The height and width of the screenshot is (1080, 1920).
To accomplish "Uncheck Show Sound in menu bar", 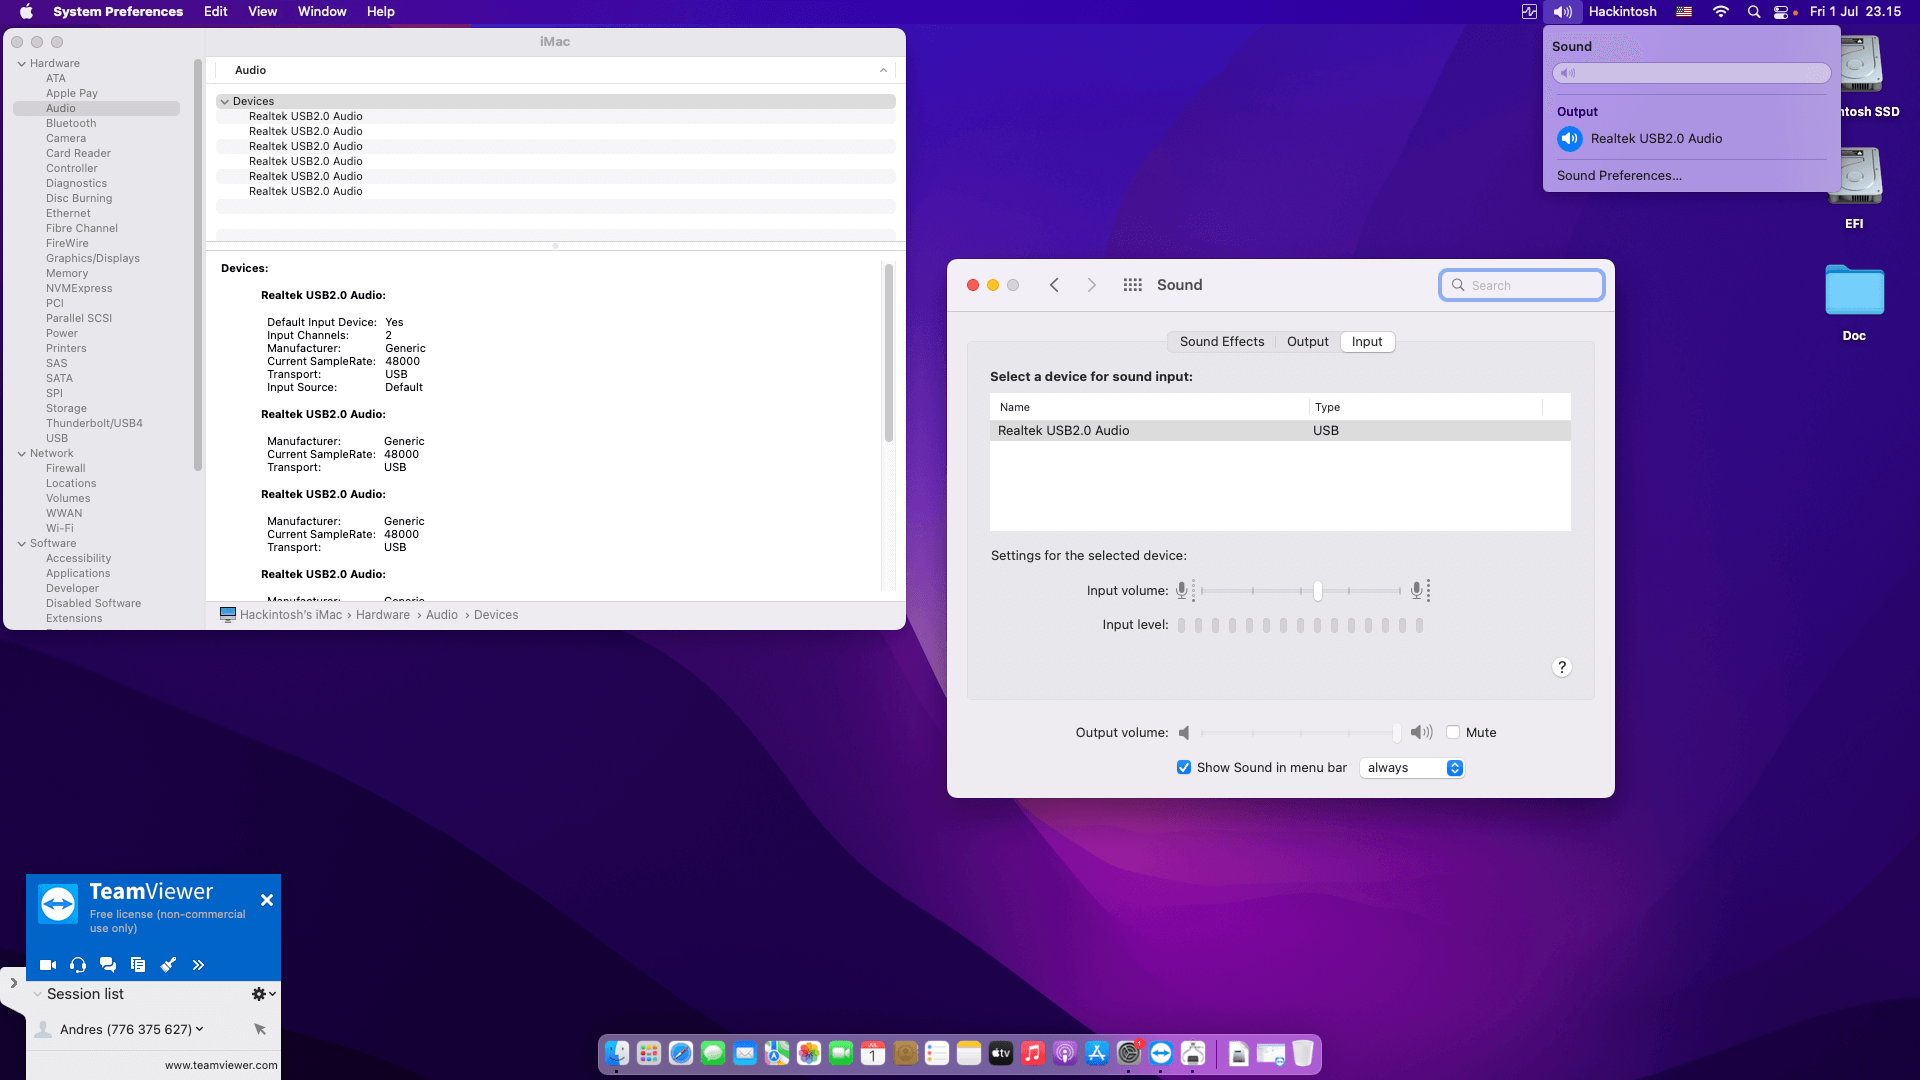I will 1184,767.
